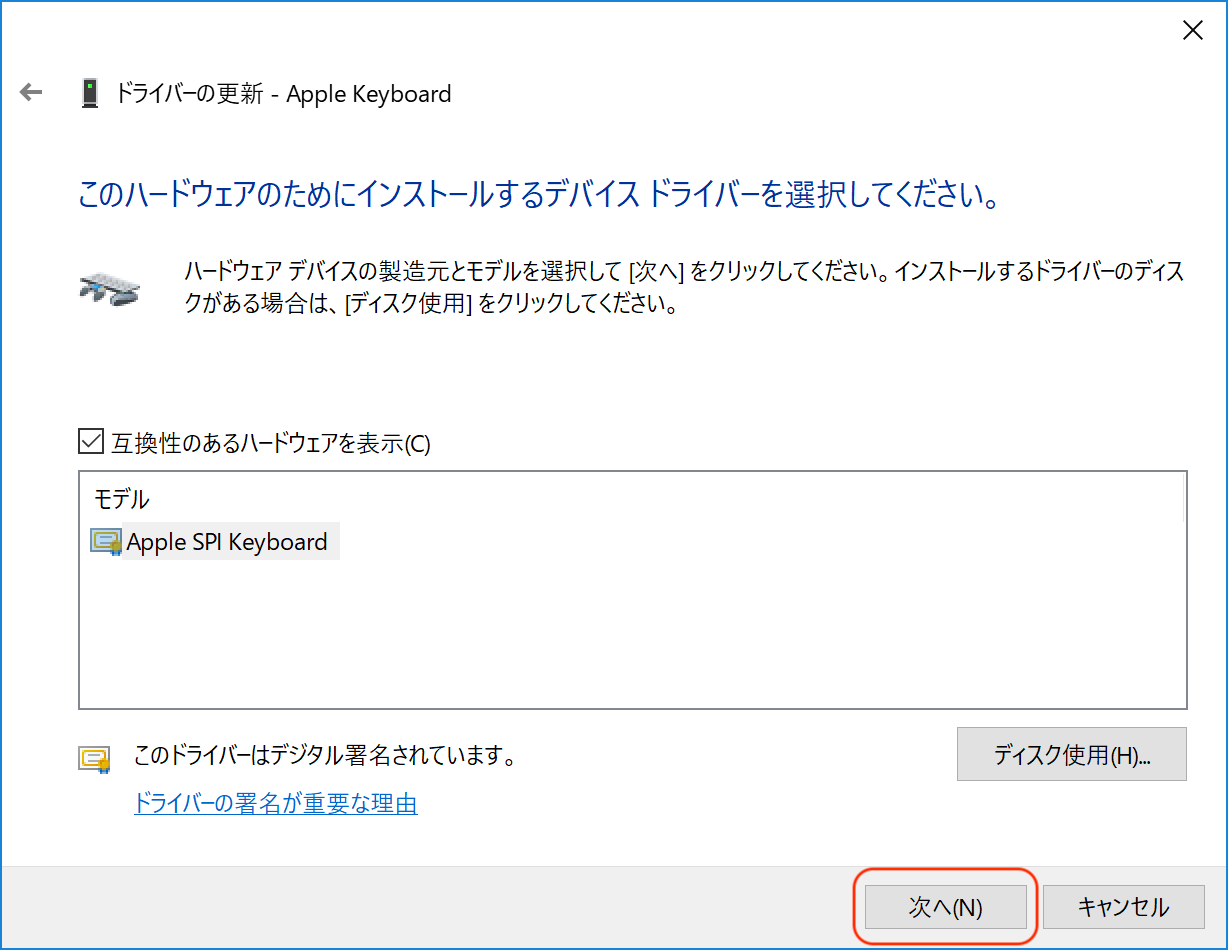Close the driver update dialog
The height and width of the screenshot is (950, 1228).
pos(1192,31)
